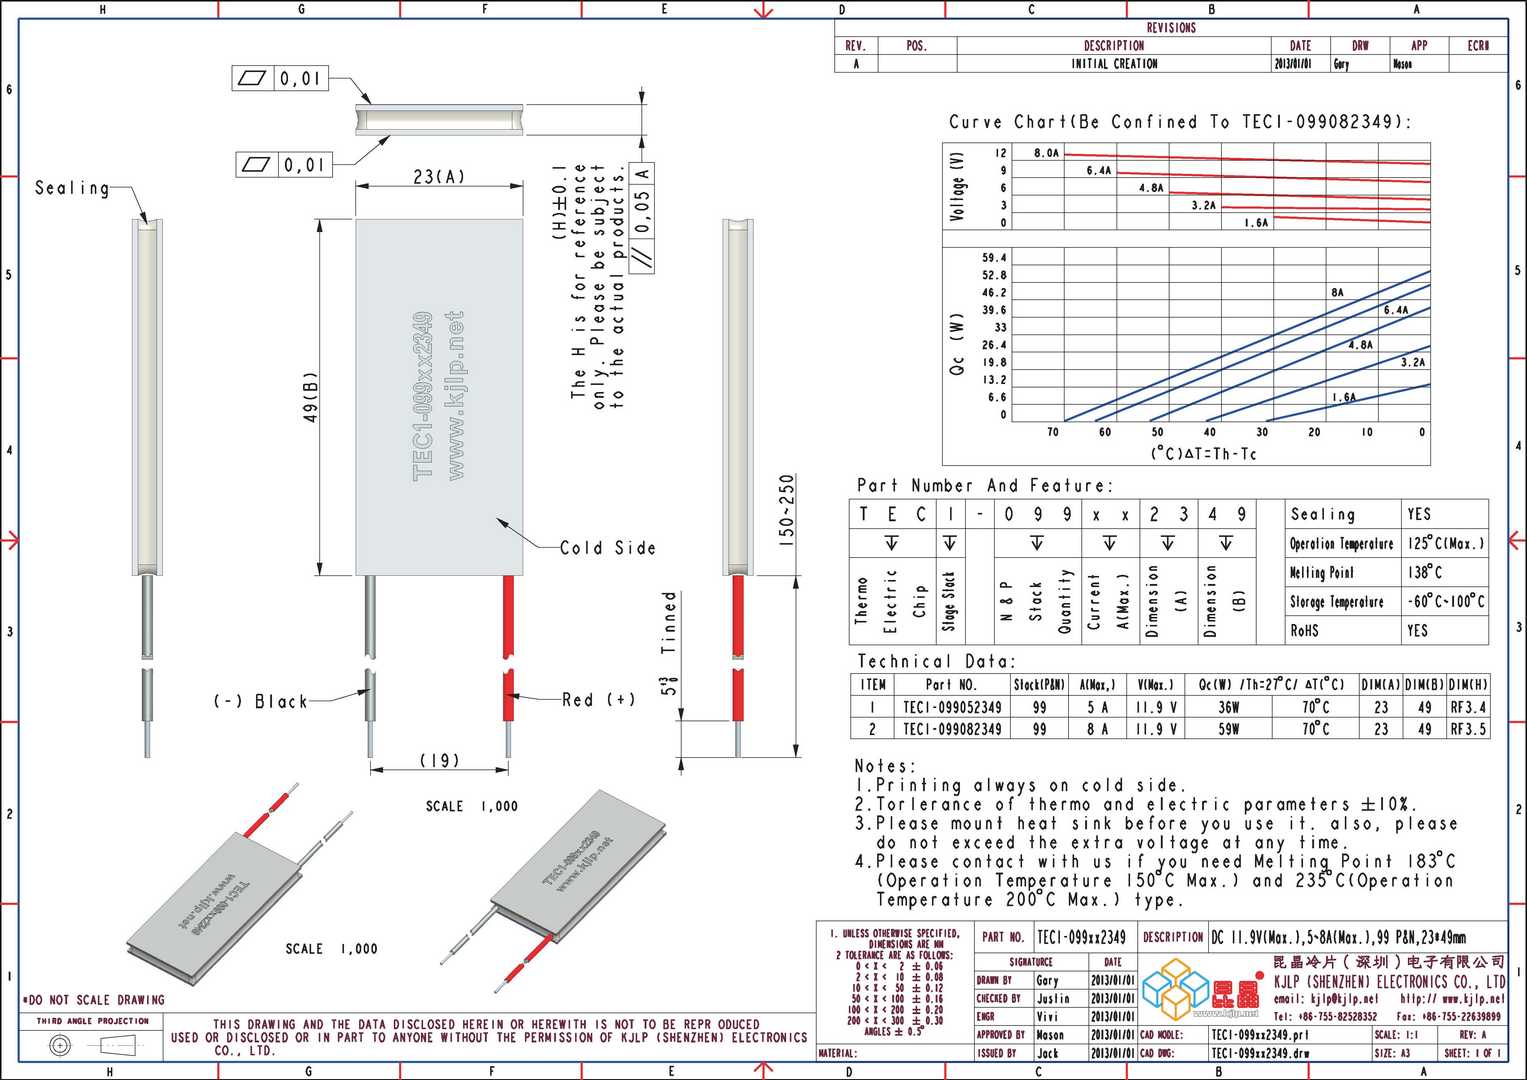Click the 'Technical Data:' heading
Screen dimensions: 1527x1080
936,662
